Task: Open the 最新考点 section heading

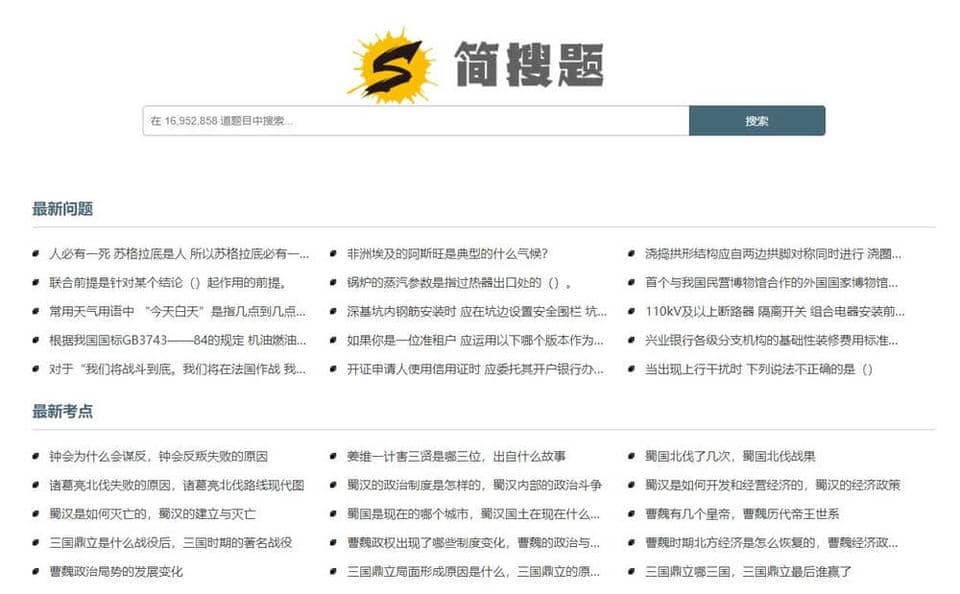Action: click(x=62, y=411)
